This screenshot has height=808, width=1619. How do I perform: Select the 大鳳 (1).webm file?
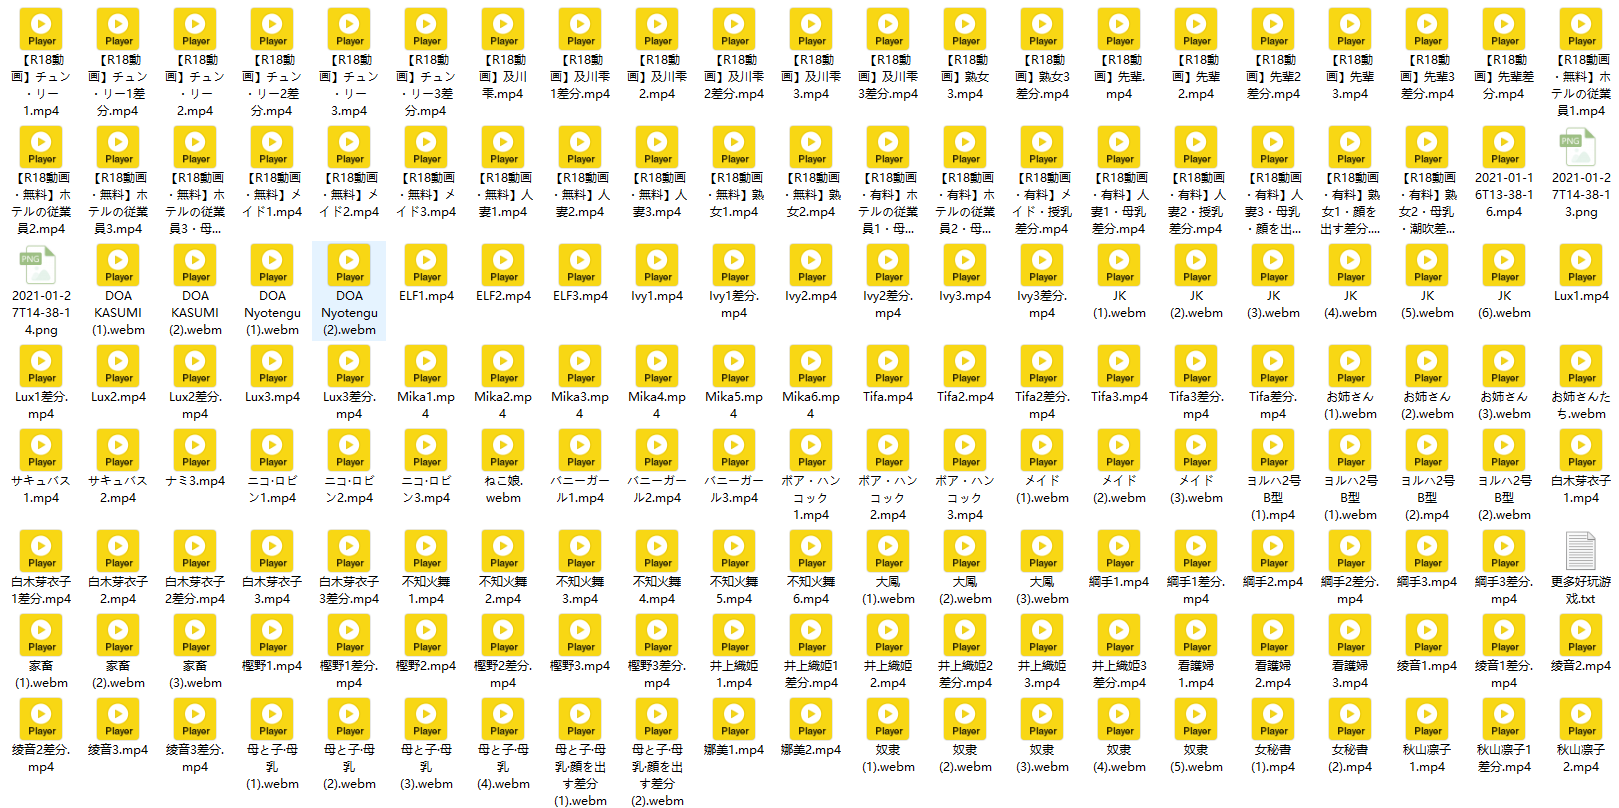(x=888, y=551)
